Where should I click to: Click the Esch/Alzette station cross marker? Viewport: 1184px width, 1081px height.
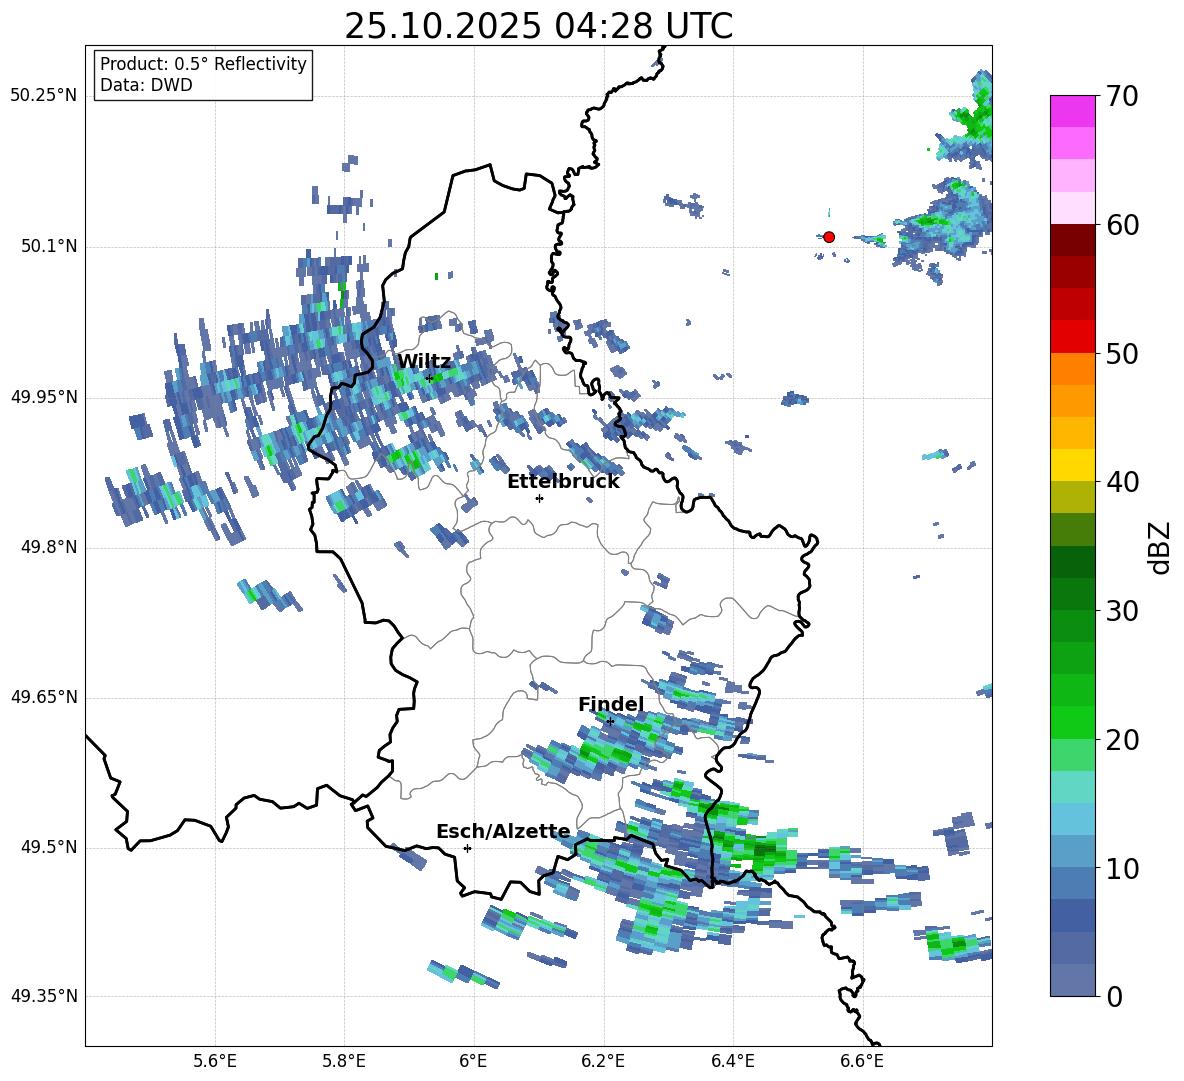coord(467,848)
